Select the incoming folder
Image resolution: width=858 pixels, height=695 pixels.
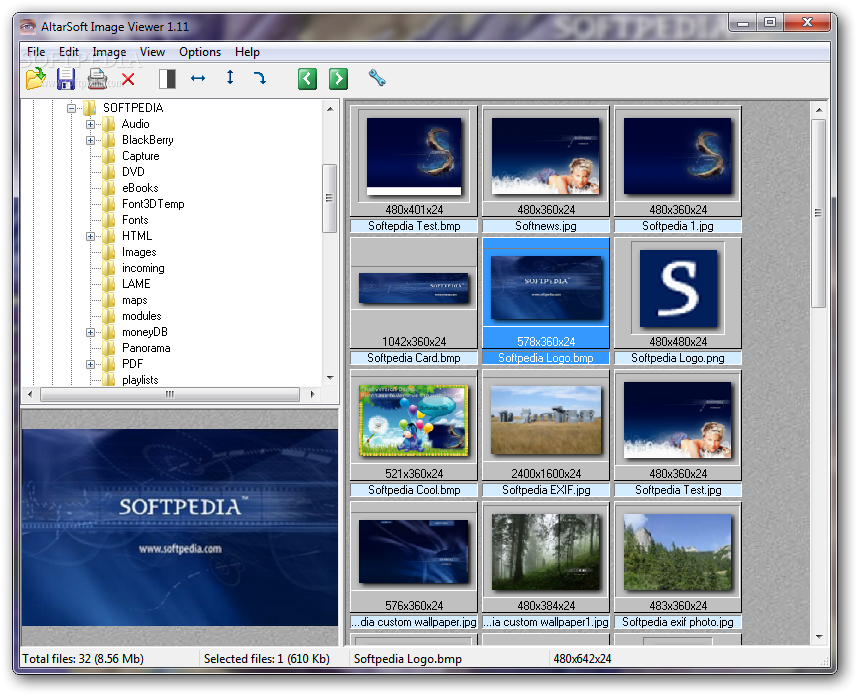pyautogui.click(x=143, y=268)
